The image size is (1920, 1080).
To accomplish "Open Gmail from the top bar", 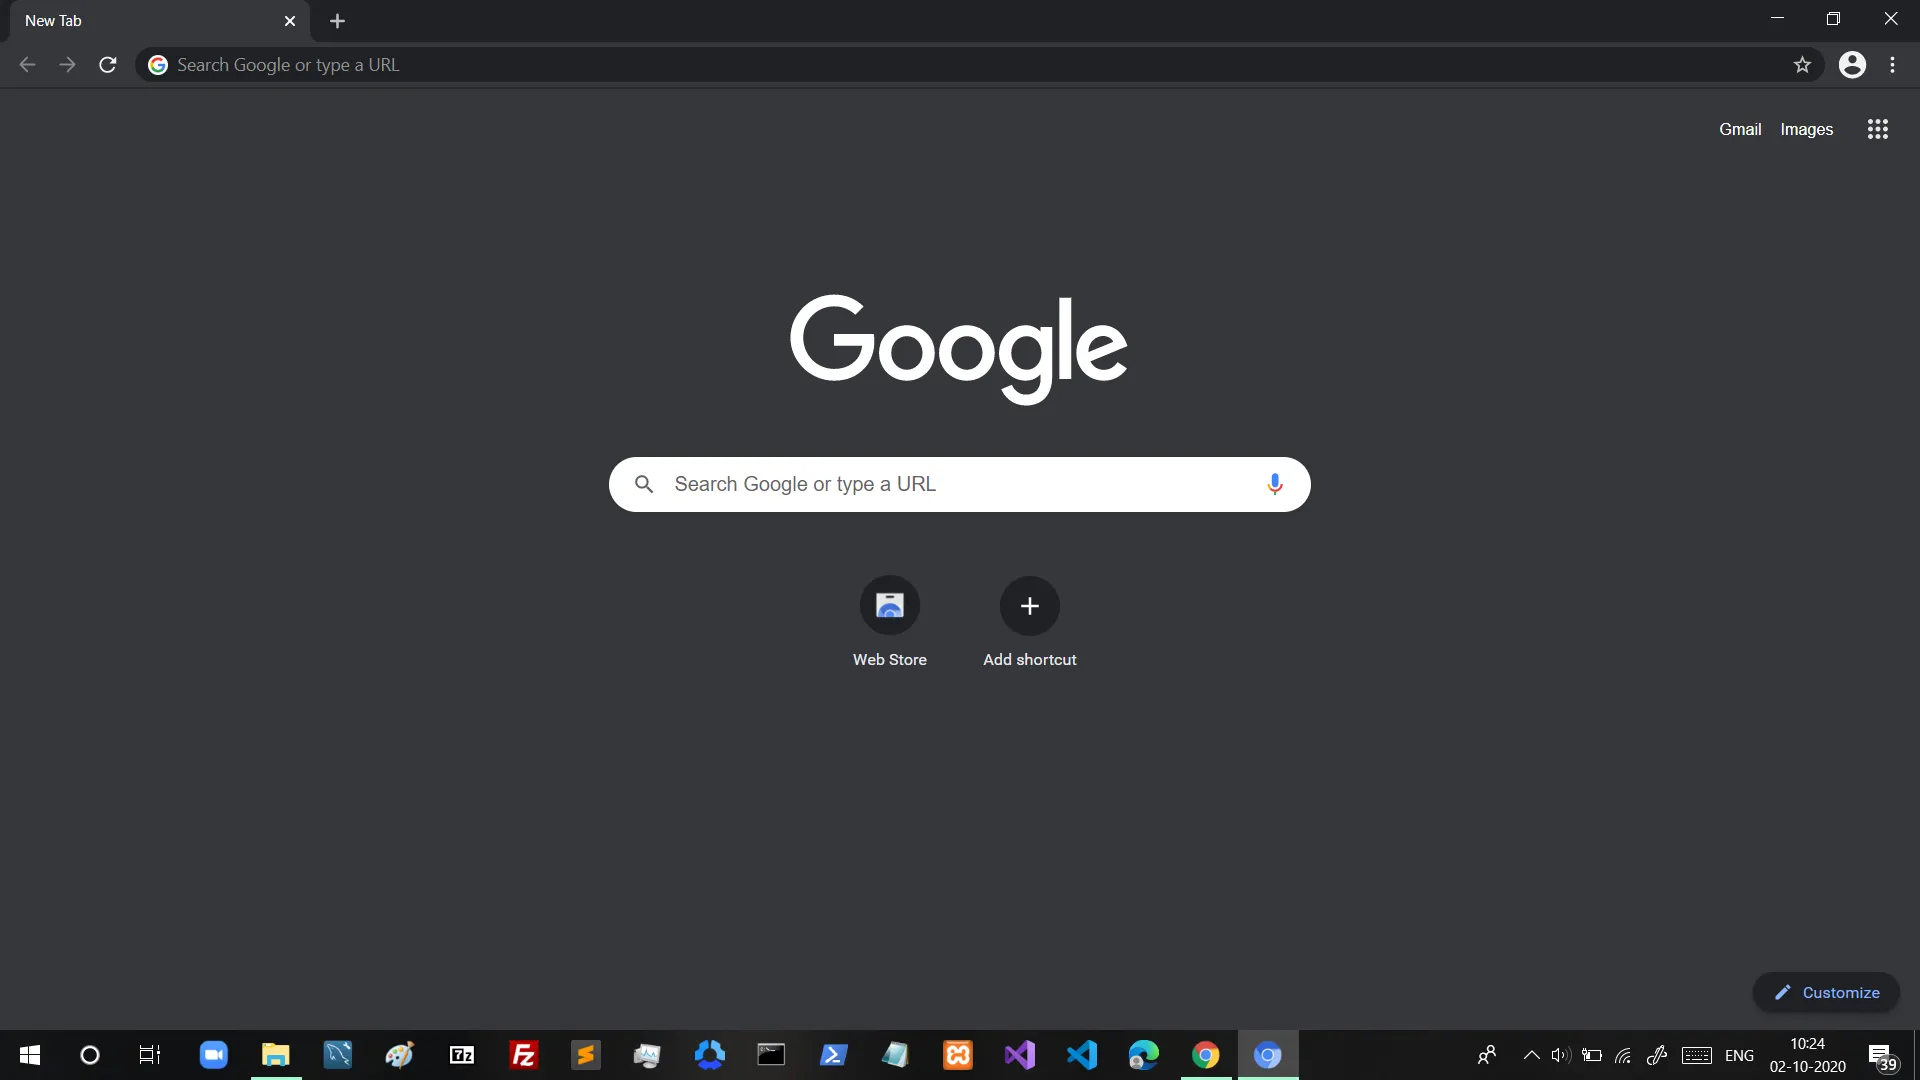I will tap(1740, 129).
